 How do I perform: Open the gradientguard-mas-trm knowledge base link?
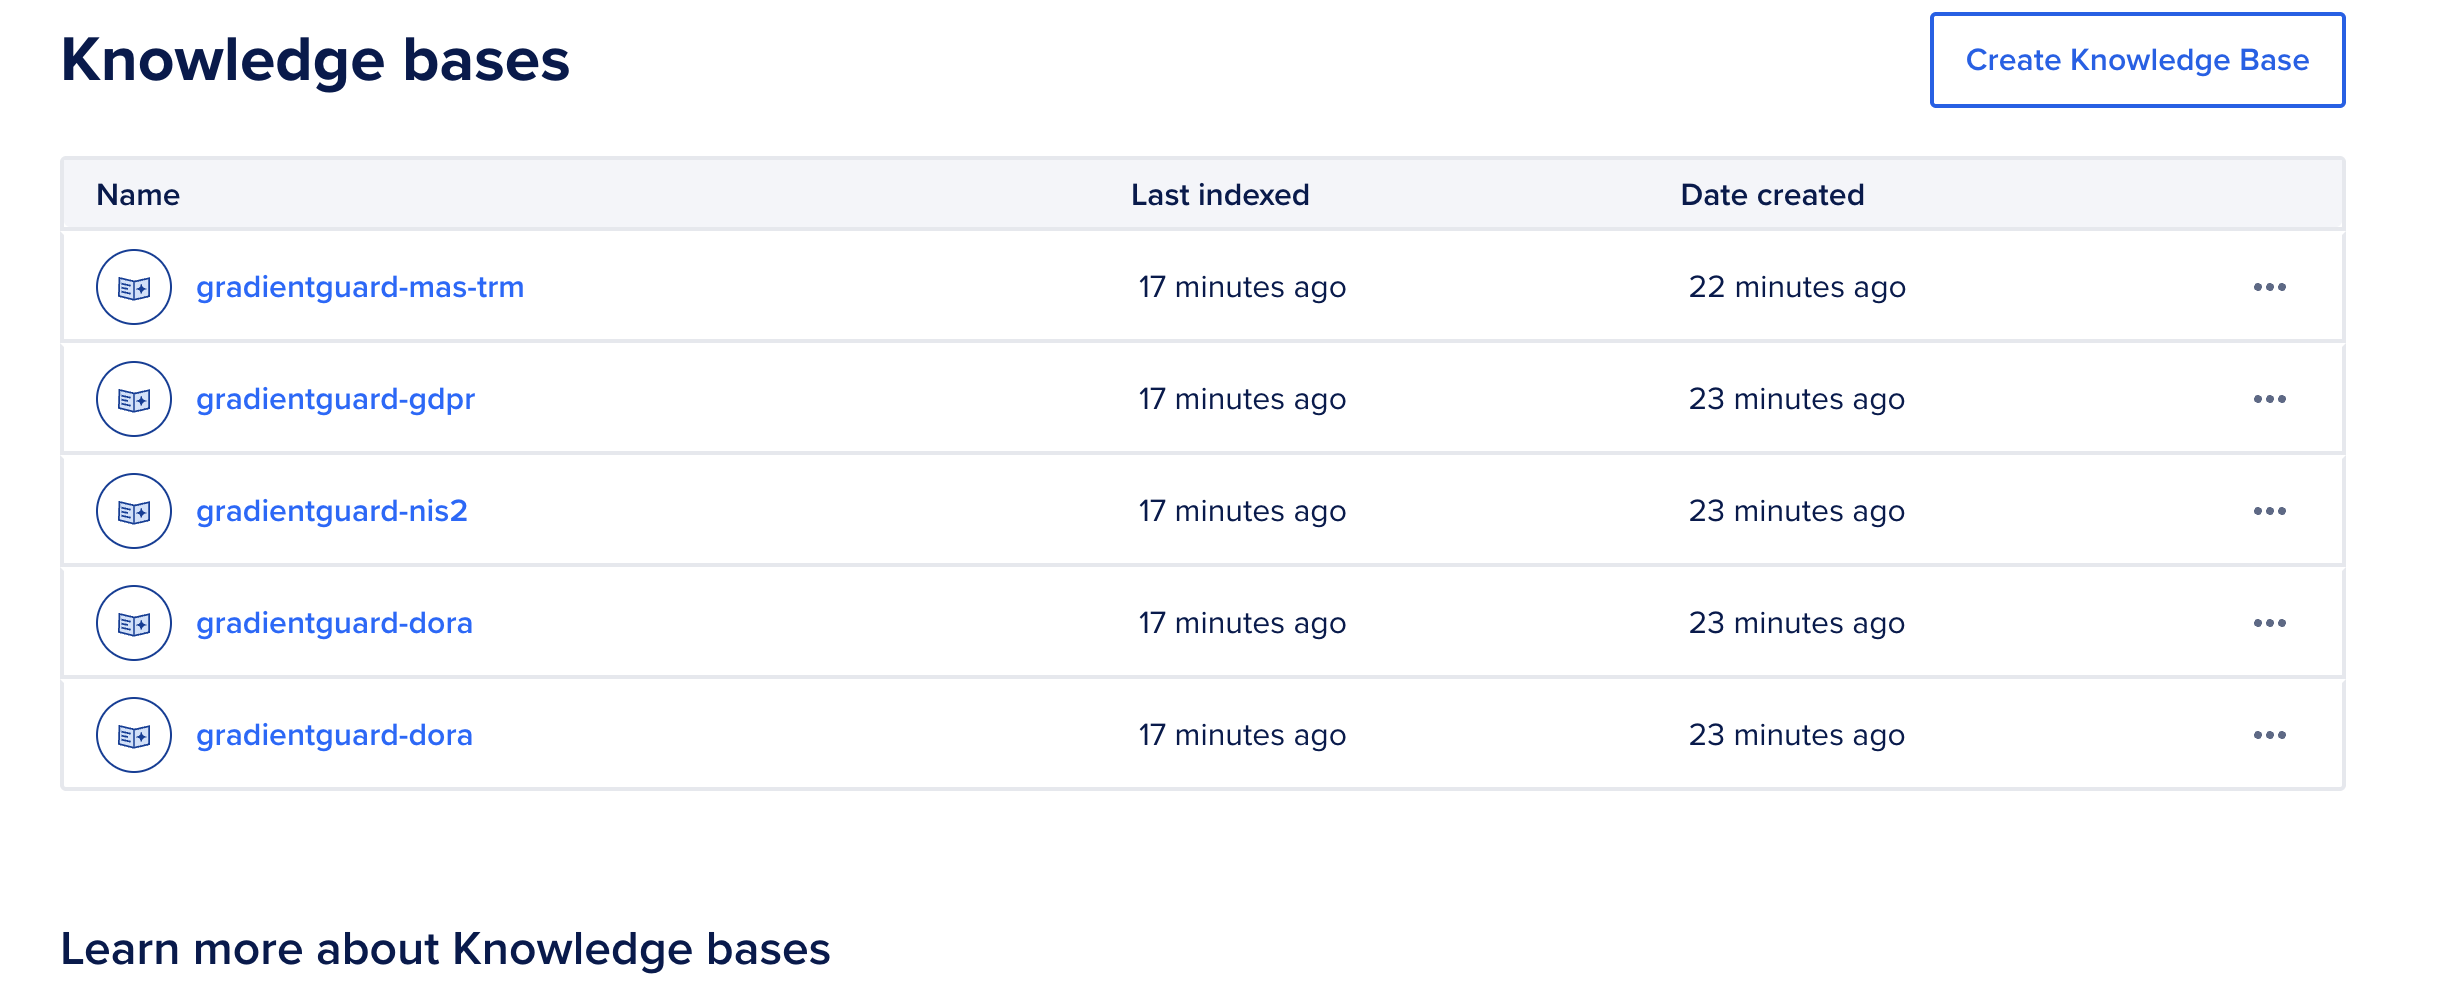pyautogui.click(x=360, y=287)
